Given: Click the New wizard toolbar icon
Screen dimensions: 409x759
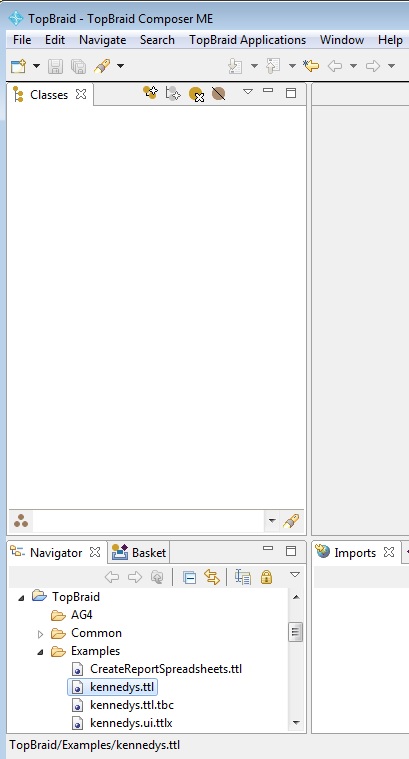Looking at the screenshot, I should tap(18, 66).
